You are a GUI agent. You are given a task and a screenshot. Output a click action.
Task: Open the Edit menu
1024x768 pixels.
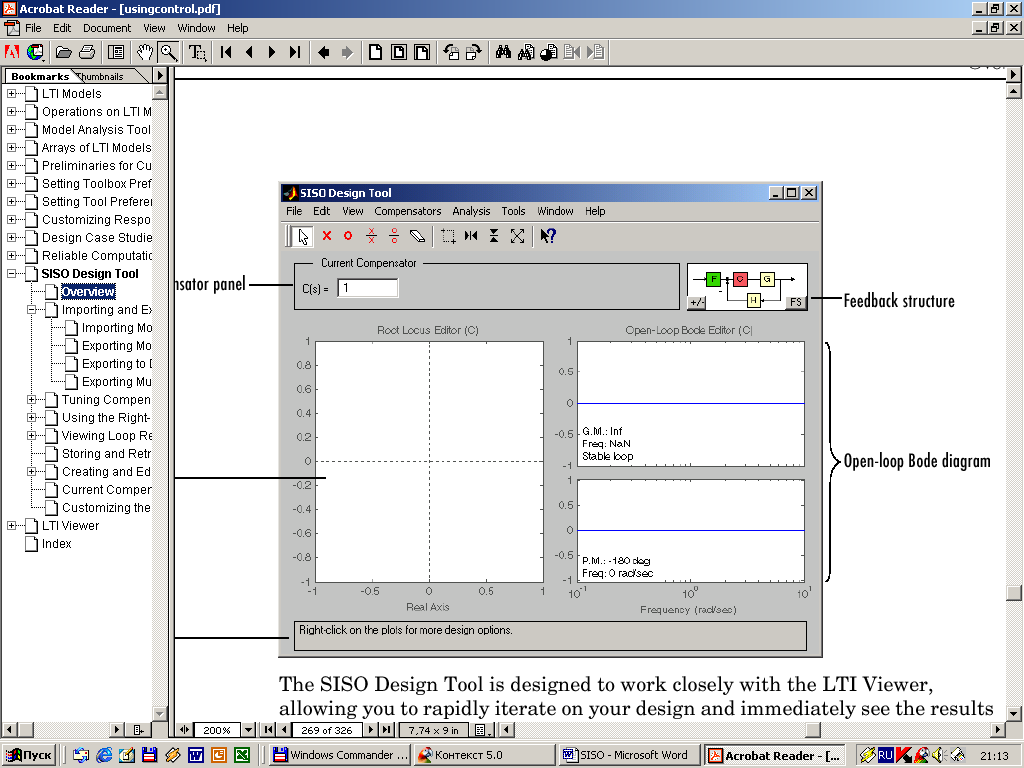(x=62, y=28)
